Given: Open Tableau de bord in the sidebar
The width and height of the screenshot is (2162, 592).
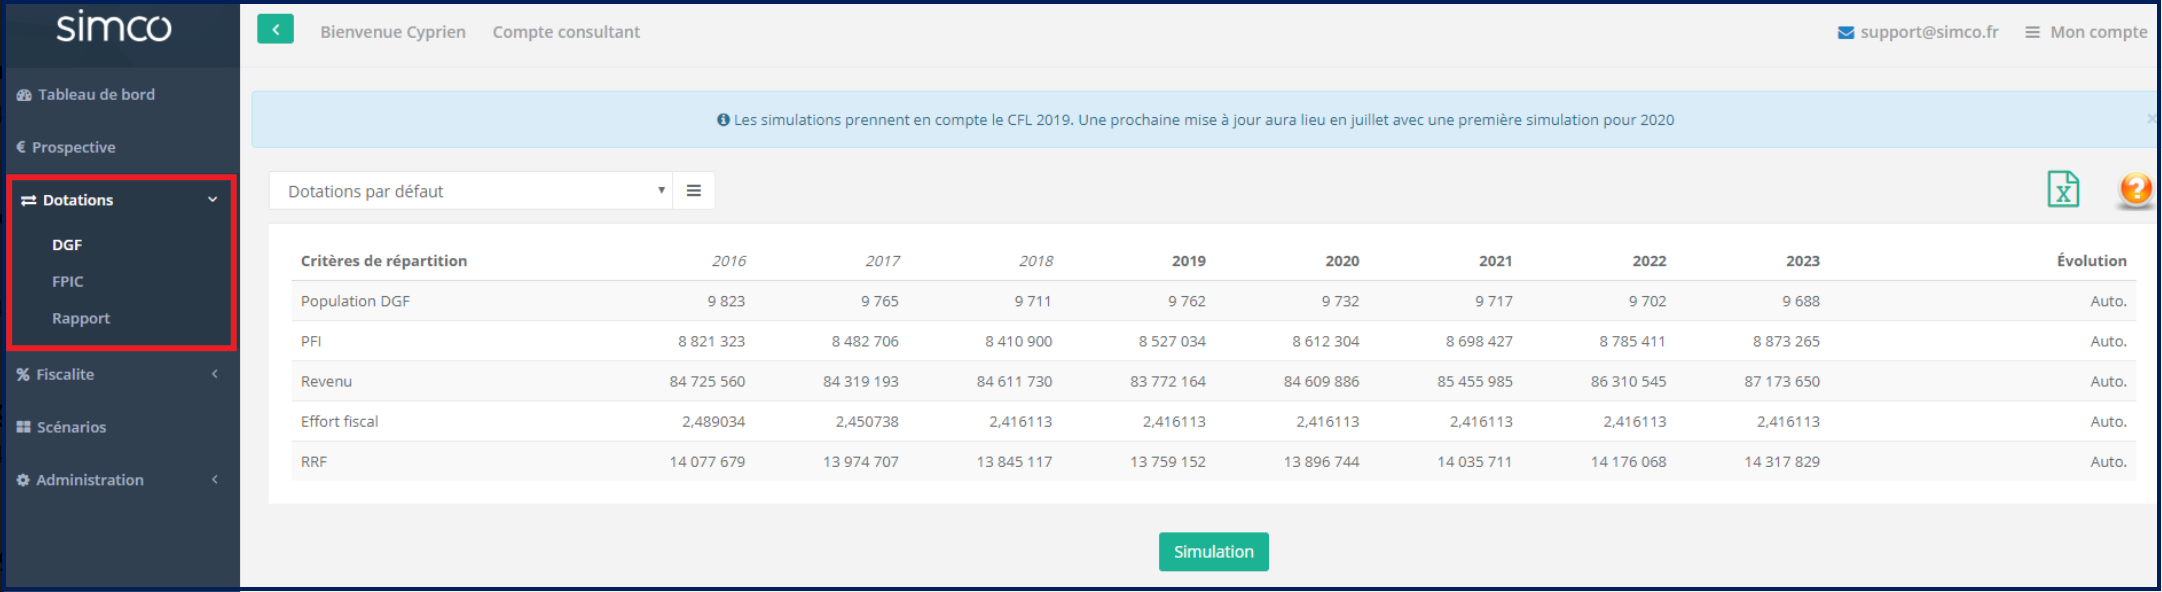Looking at the screenshot, I should pyautogui.click(x=96, y=95).
